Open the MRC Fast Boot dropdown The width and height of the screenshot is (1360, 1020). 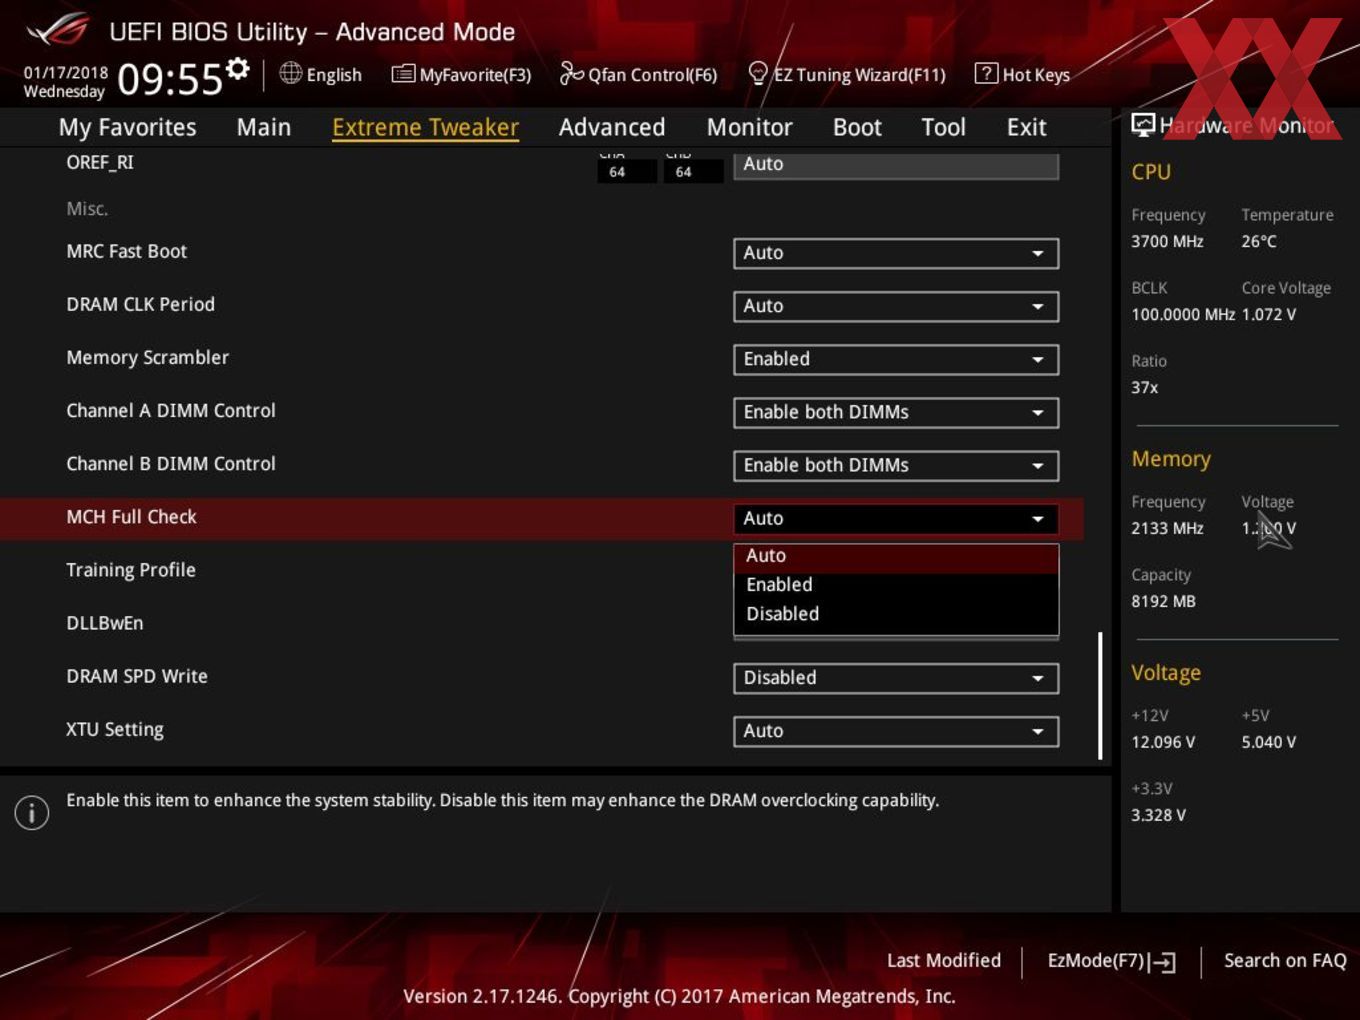click(896, 253)
